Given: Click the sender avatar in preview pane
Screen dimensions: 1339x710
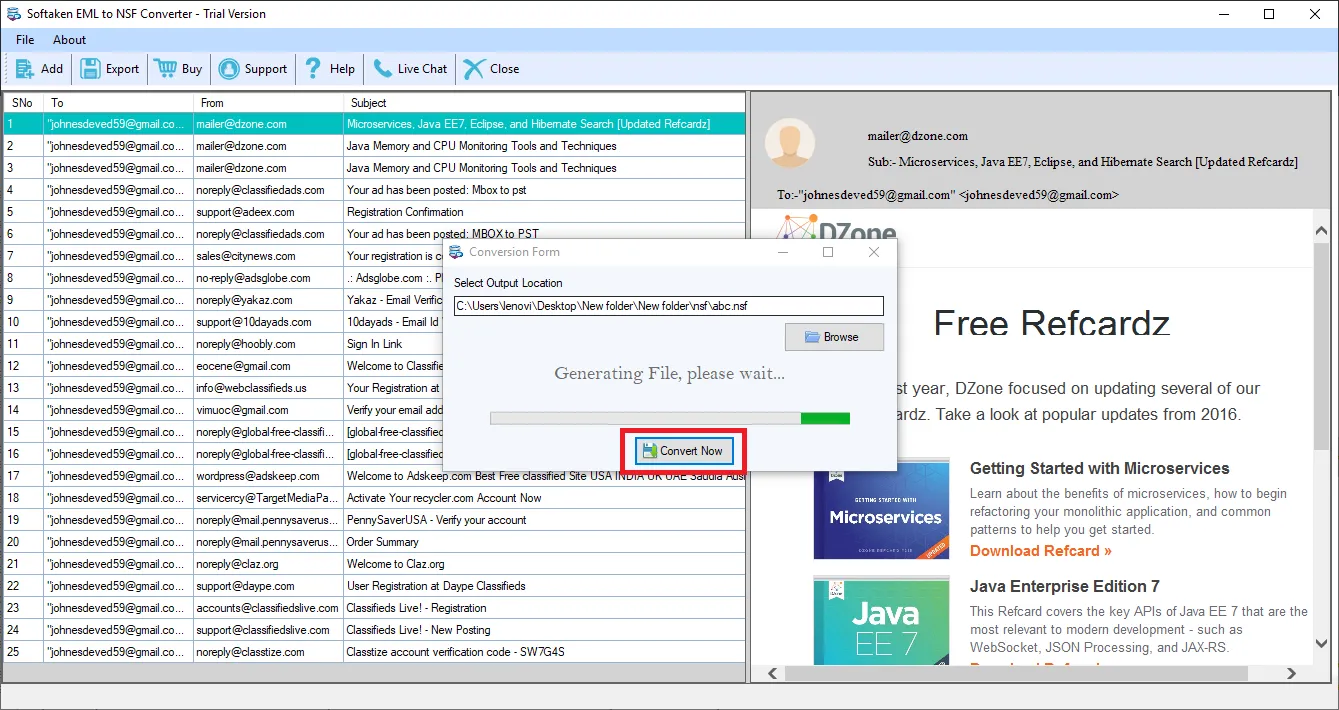Looking at the screenshot, I should [x=790, y=142].
